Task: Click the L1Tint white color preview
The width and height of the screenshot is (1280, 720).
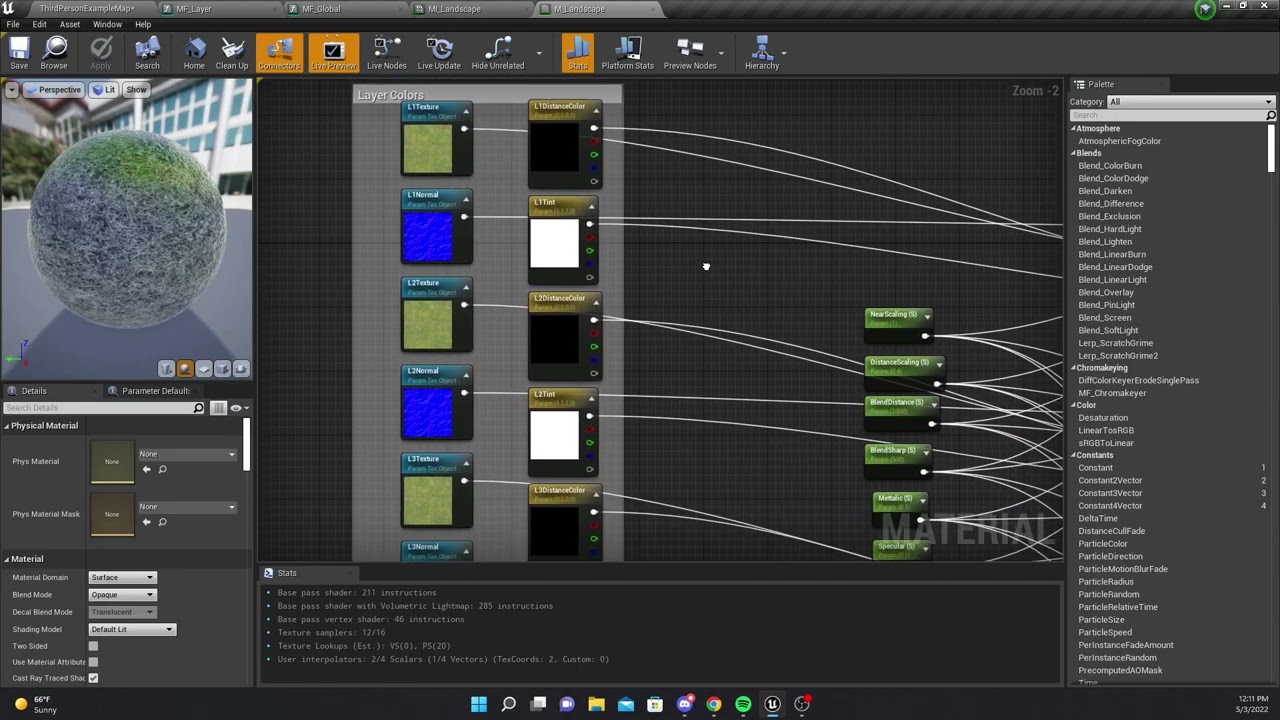Action: (554, 243)
